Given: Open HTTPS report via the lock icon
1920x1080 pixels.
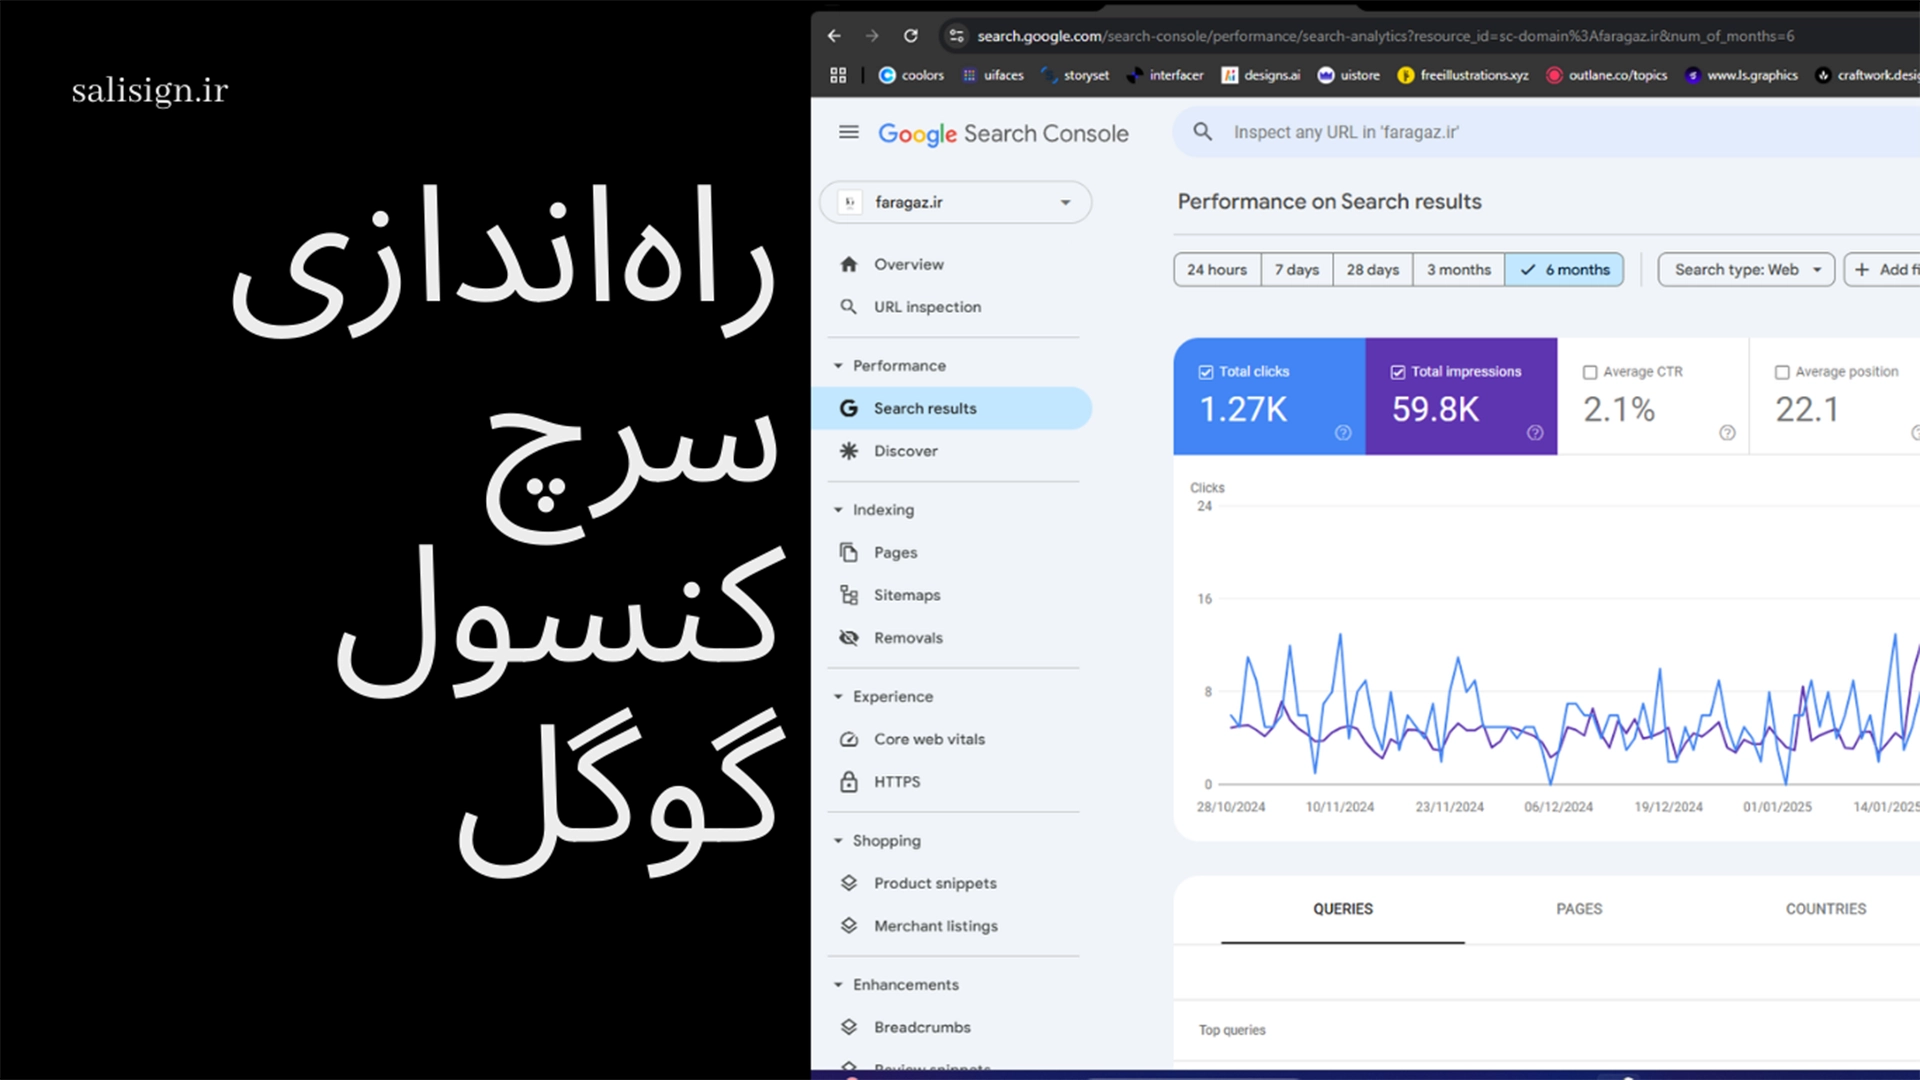Looking at the screenshot, I should tap(849, 782).
